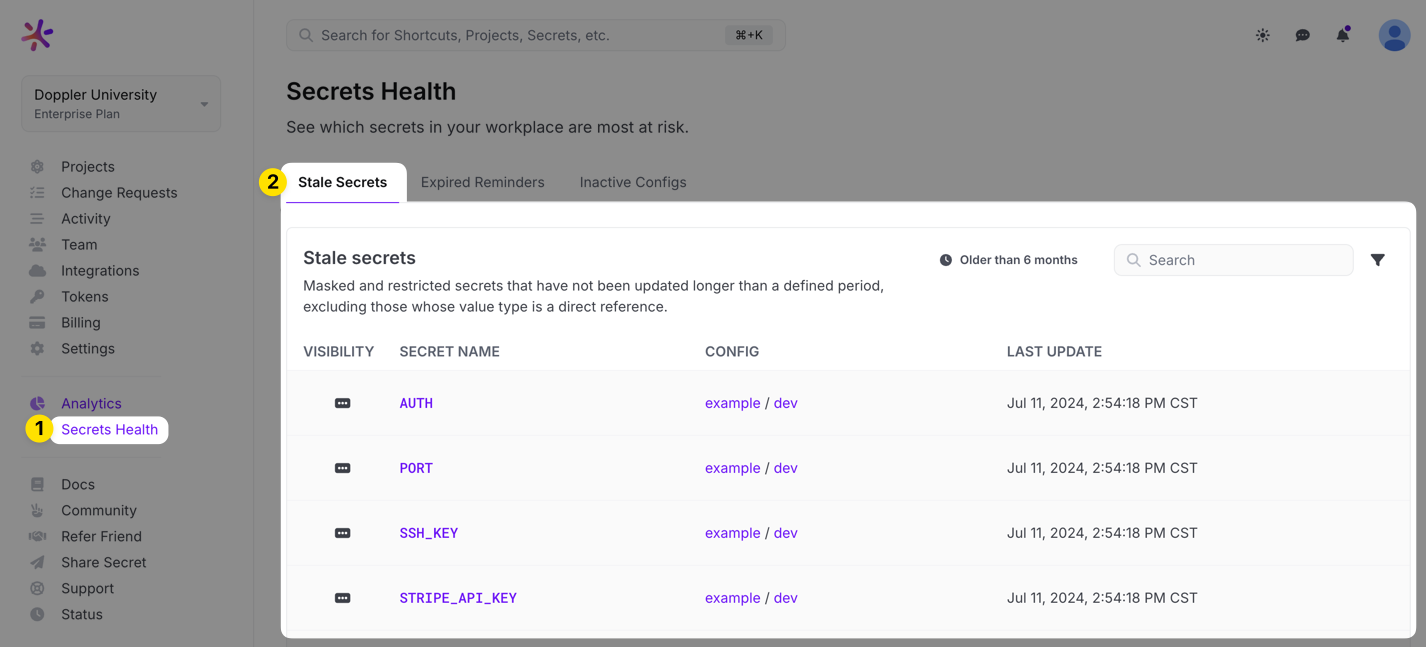The width and height of the screenshot is (1426, 647).
Task: Open the user avatar menu
Action: click(x=1394, y=35)
